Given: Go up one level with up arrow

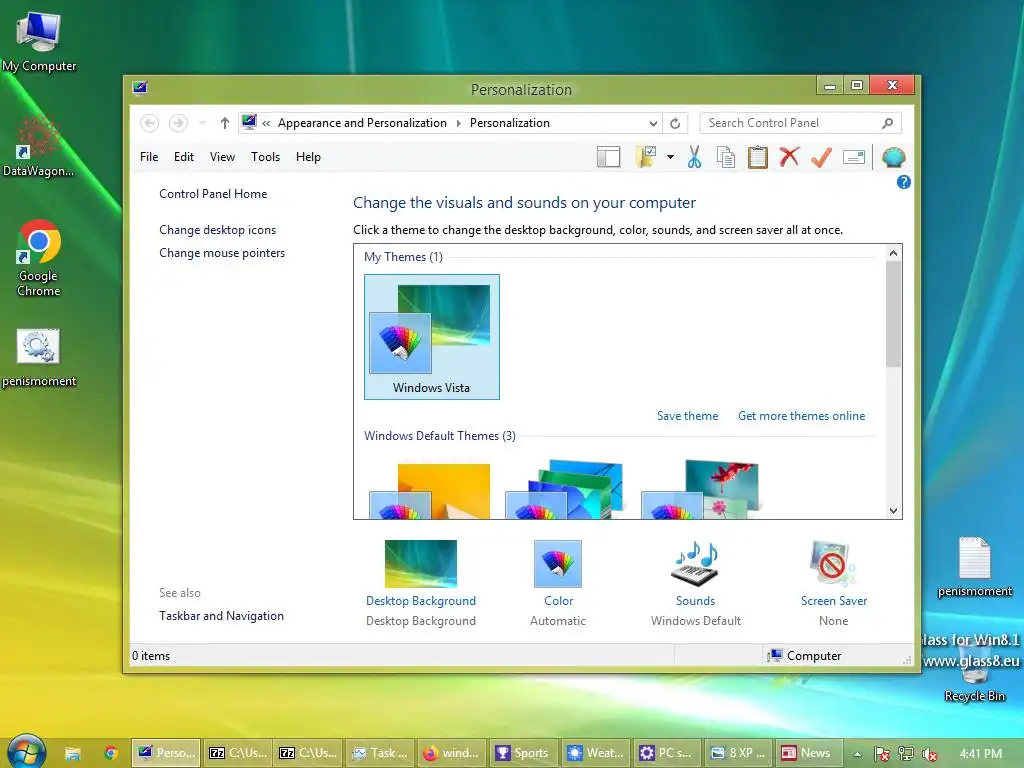Looking at the screenshot, I should (x=225, y=123).
